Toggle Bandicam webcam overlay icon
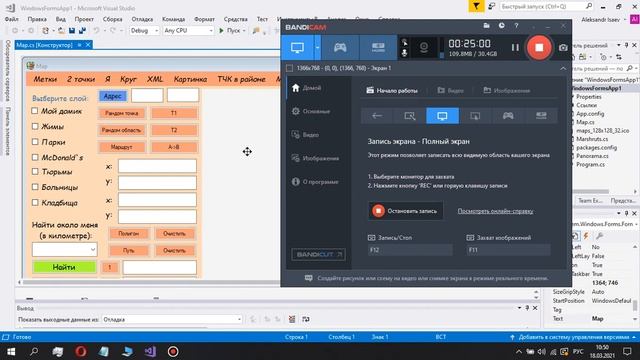Screen dimensions: 640x360 point(424,48)
